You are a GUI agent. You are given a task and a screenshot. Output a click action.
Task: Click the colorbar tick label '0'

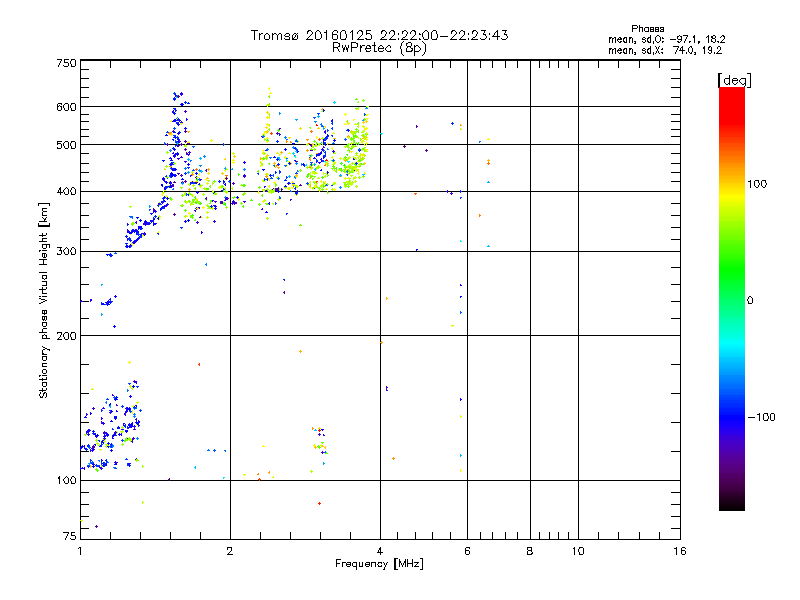click(x=750, y=301)
